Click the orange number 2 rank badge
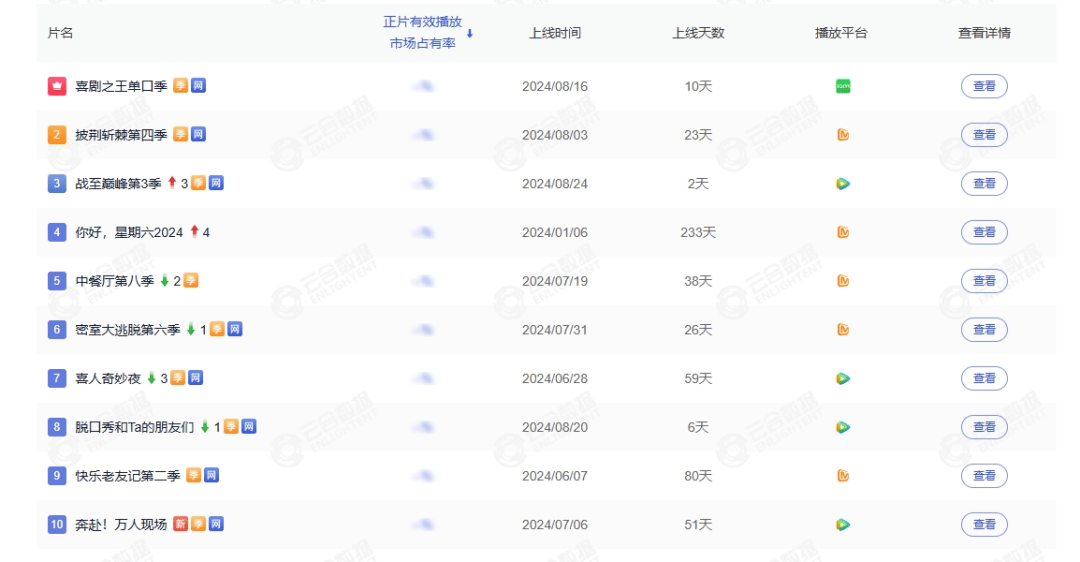 coord(57,135)
